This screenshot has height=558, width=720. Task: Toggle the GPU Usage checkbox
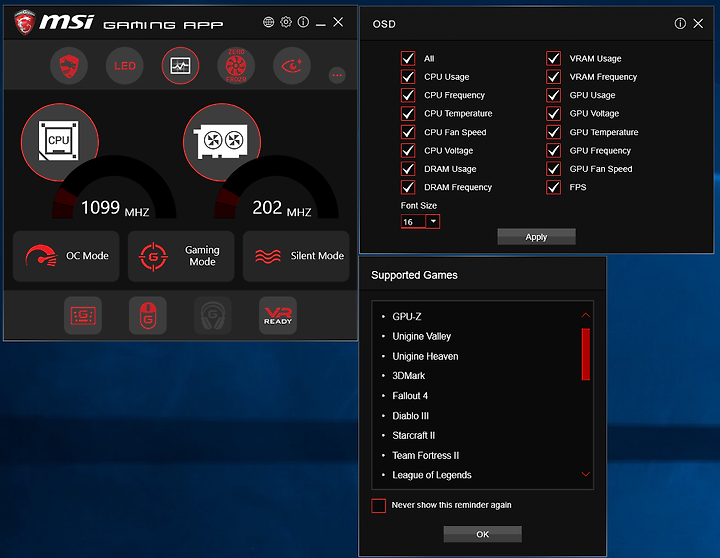point(553,95)
